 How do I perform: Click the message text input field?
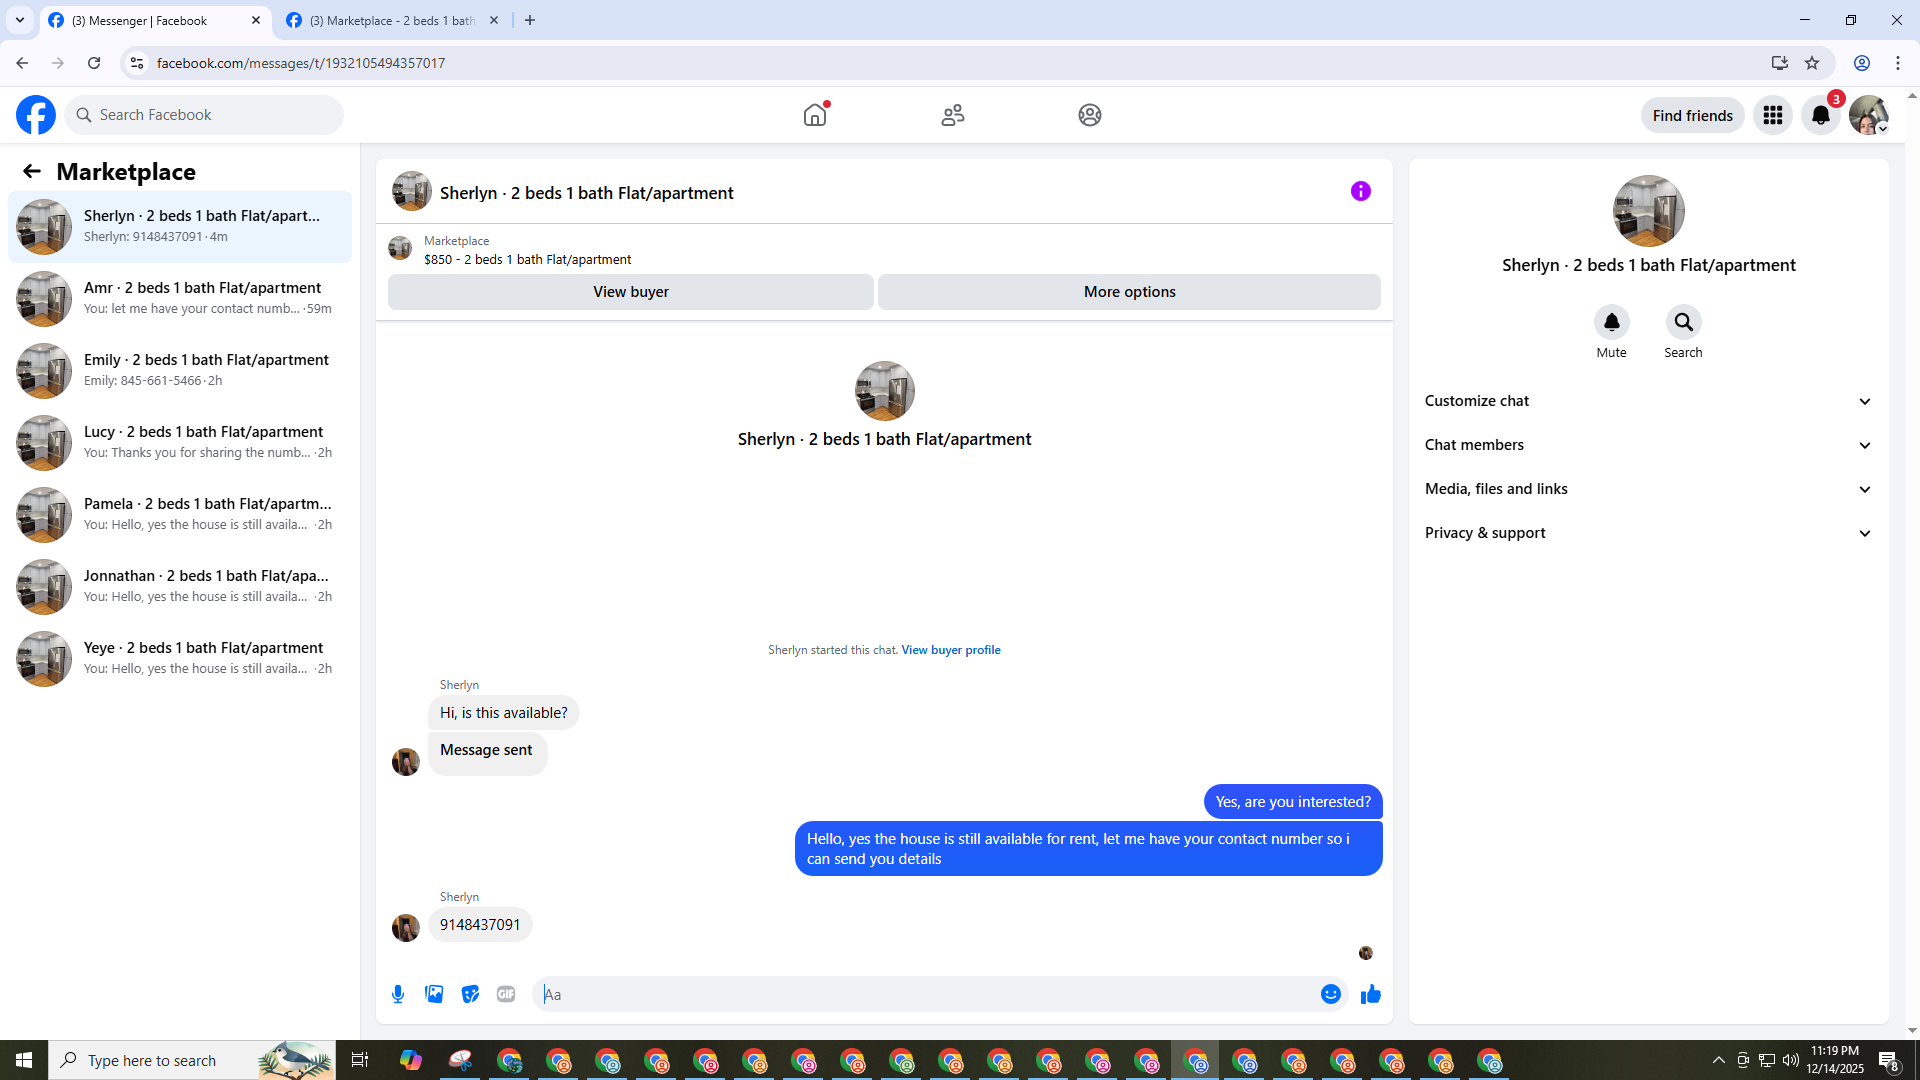click(x=925, y=994)
